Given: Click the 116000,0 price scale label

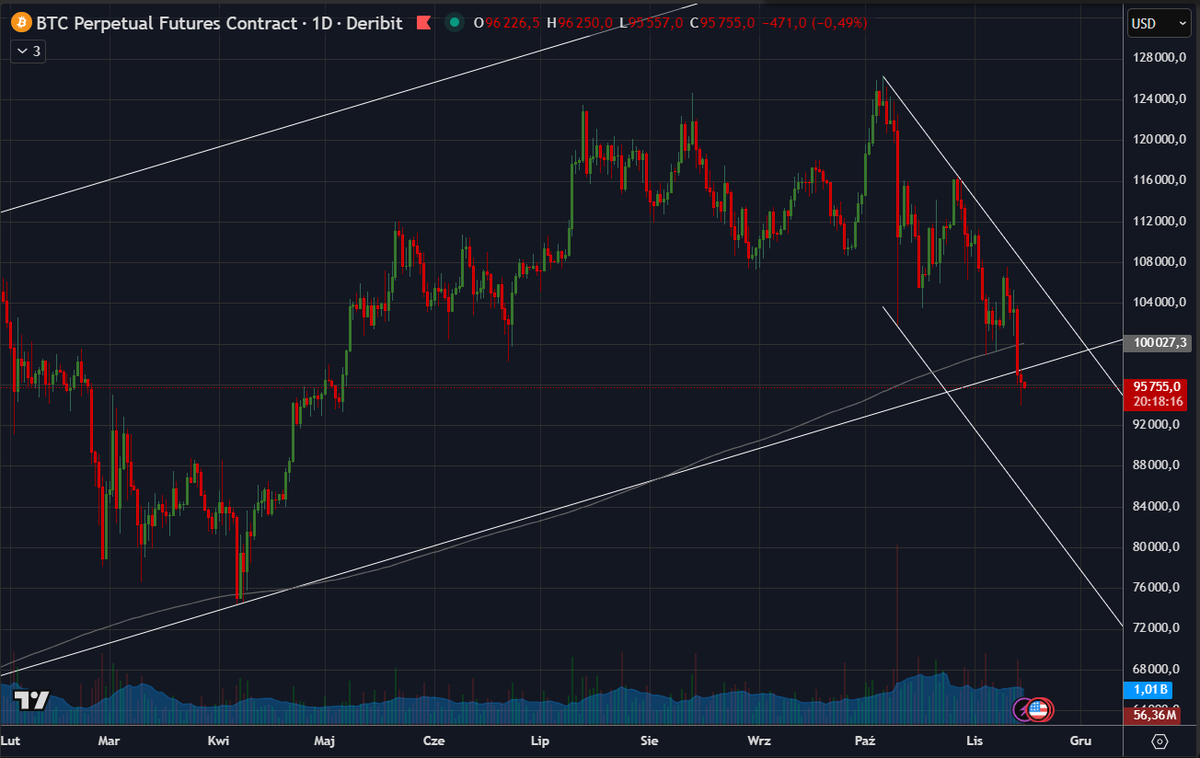Looking at the screenshot, I should [1158, 180].
